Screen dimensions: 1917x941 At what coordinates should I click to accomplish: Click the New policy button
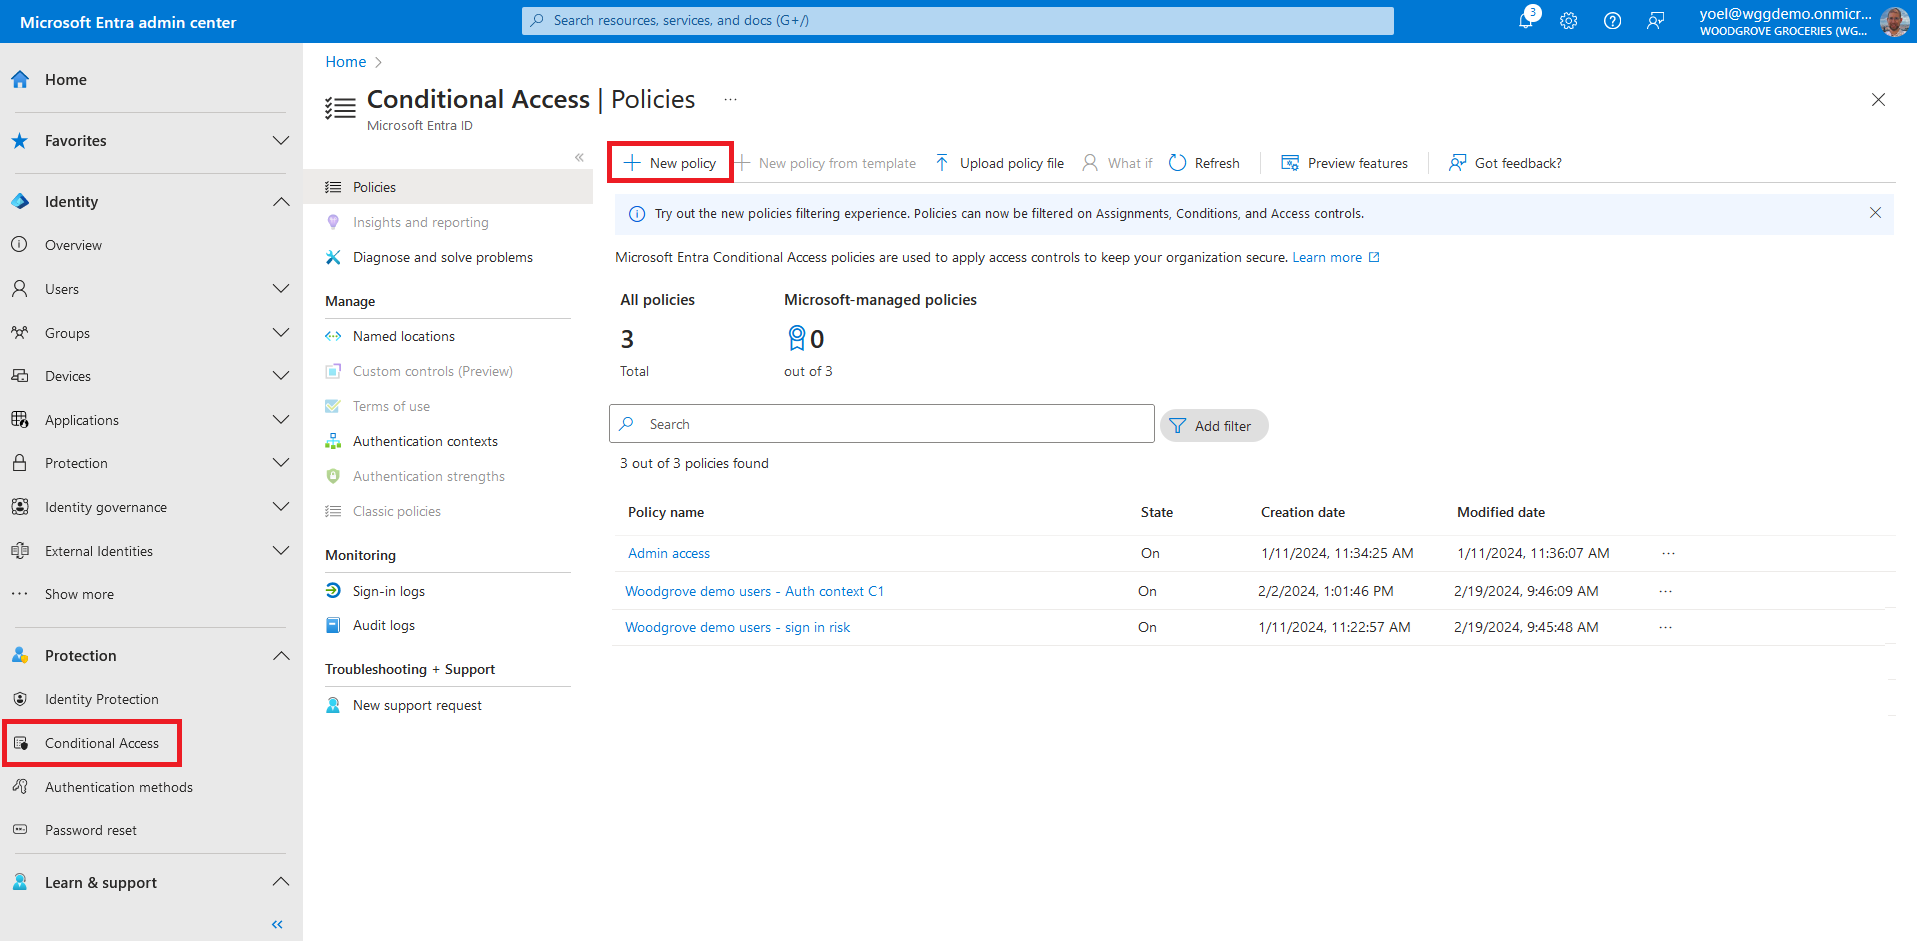click(x=670, y=163)
